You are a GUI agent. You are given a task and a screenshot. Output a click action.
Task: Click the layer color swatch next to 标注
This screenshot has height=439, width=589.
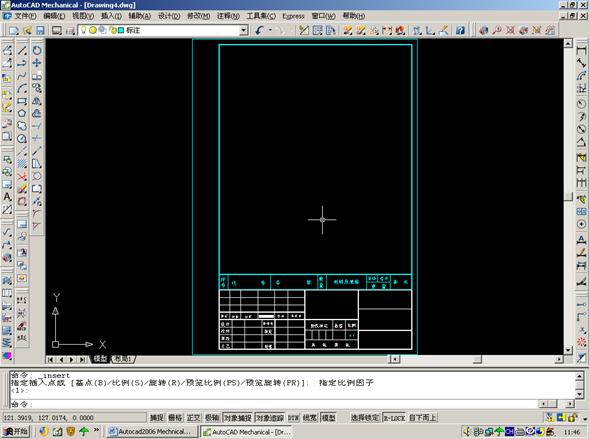pos(121,30)
